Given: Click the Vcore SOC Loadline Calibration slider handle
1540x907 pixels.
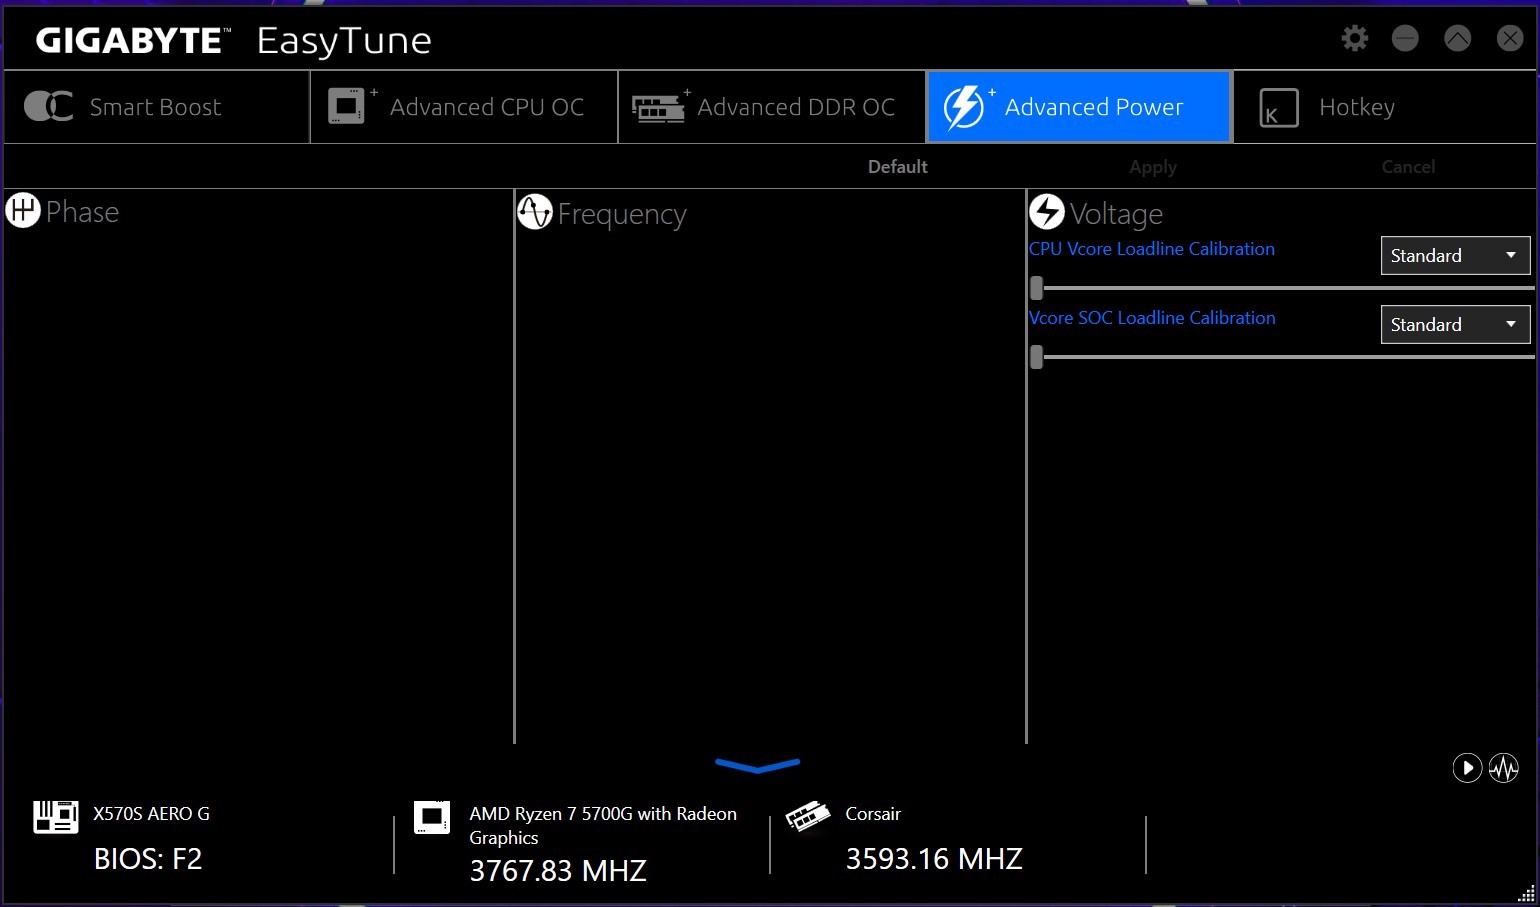Looking at the screenshot, I should [1037, 357].
